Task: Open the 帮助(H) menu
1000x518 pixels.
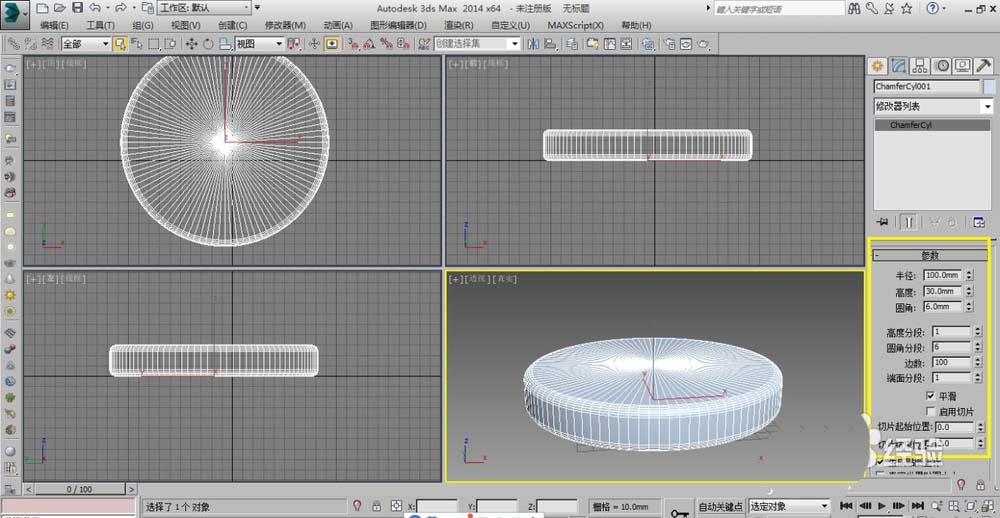Action: 636,26
